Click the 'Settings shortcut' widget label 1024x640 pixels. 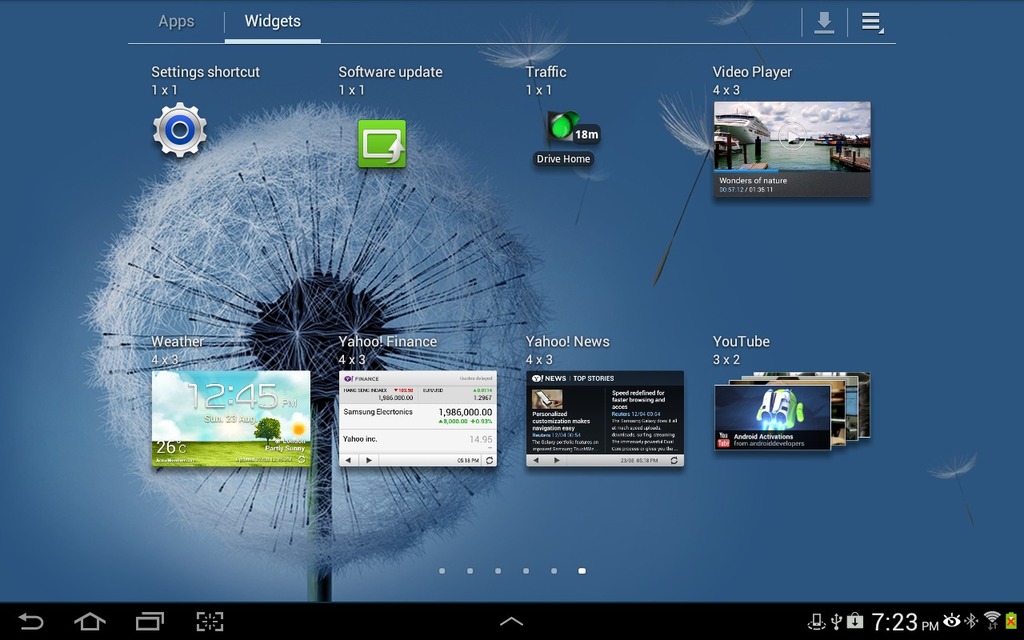point(206,72)
